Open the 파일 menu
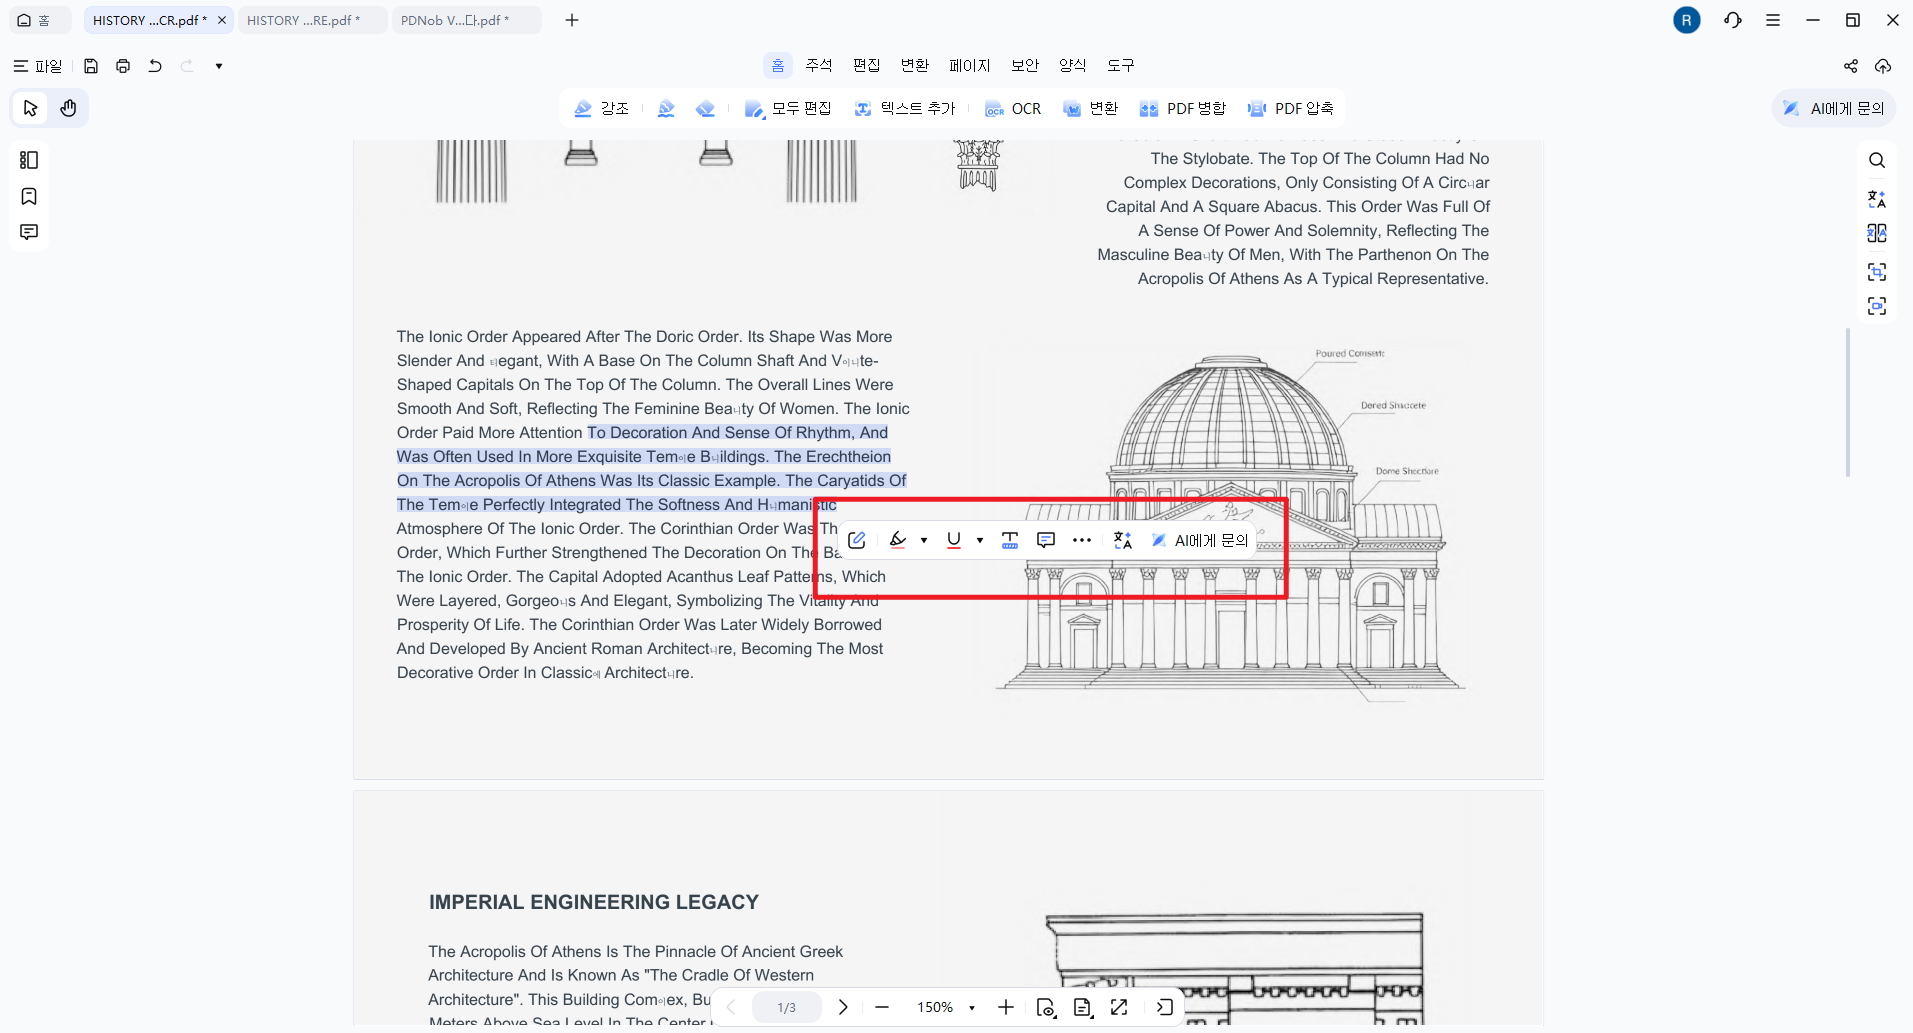The width and height of the screenshot is (1913, 1033). [x=37, y=66]
